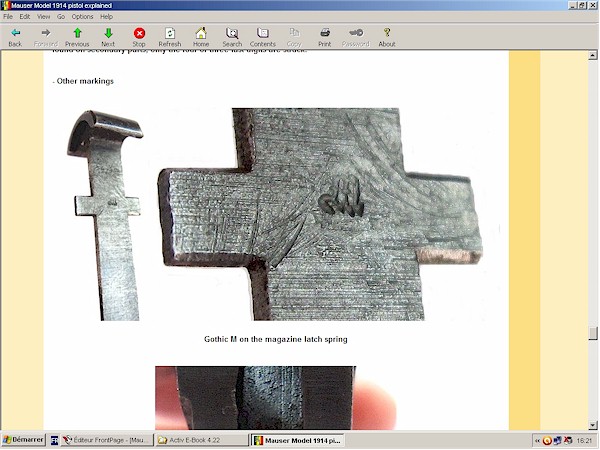The height and width of the screenshot is (450, 600).
Task: Open the File menu
Action: point(8,16)
